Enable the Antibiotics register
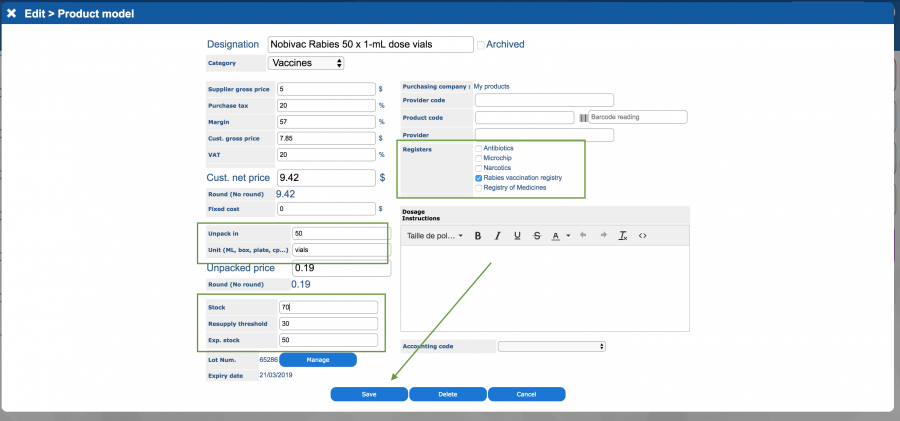The height and width of the screenshot is (421, 900). click(x=479, y=148)
